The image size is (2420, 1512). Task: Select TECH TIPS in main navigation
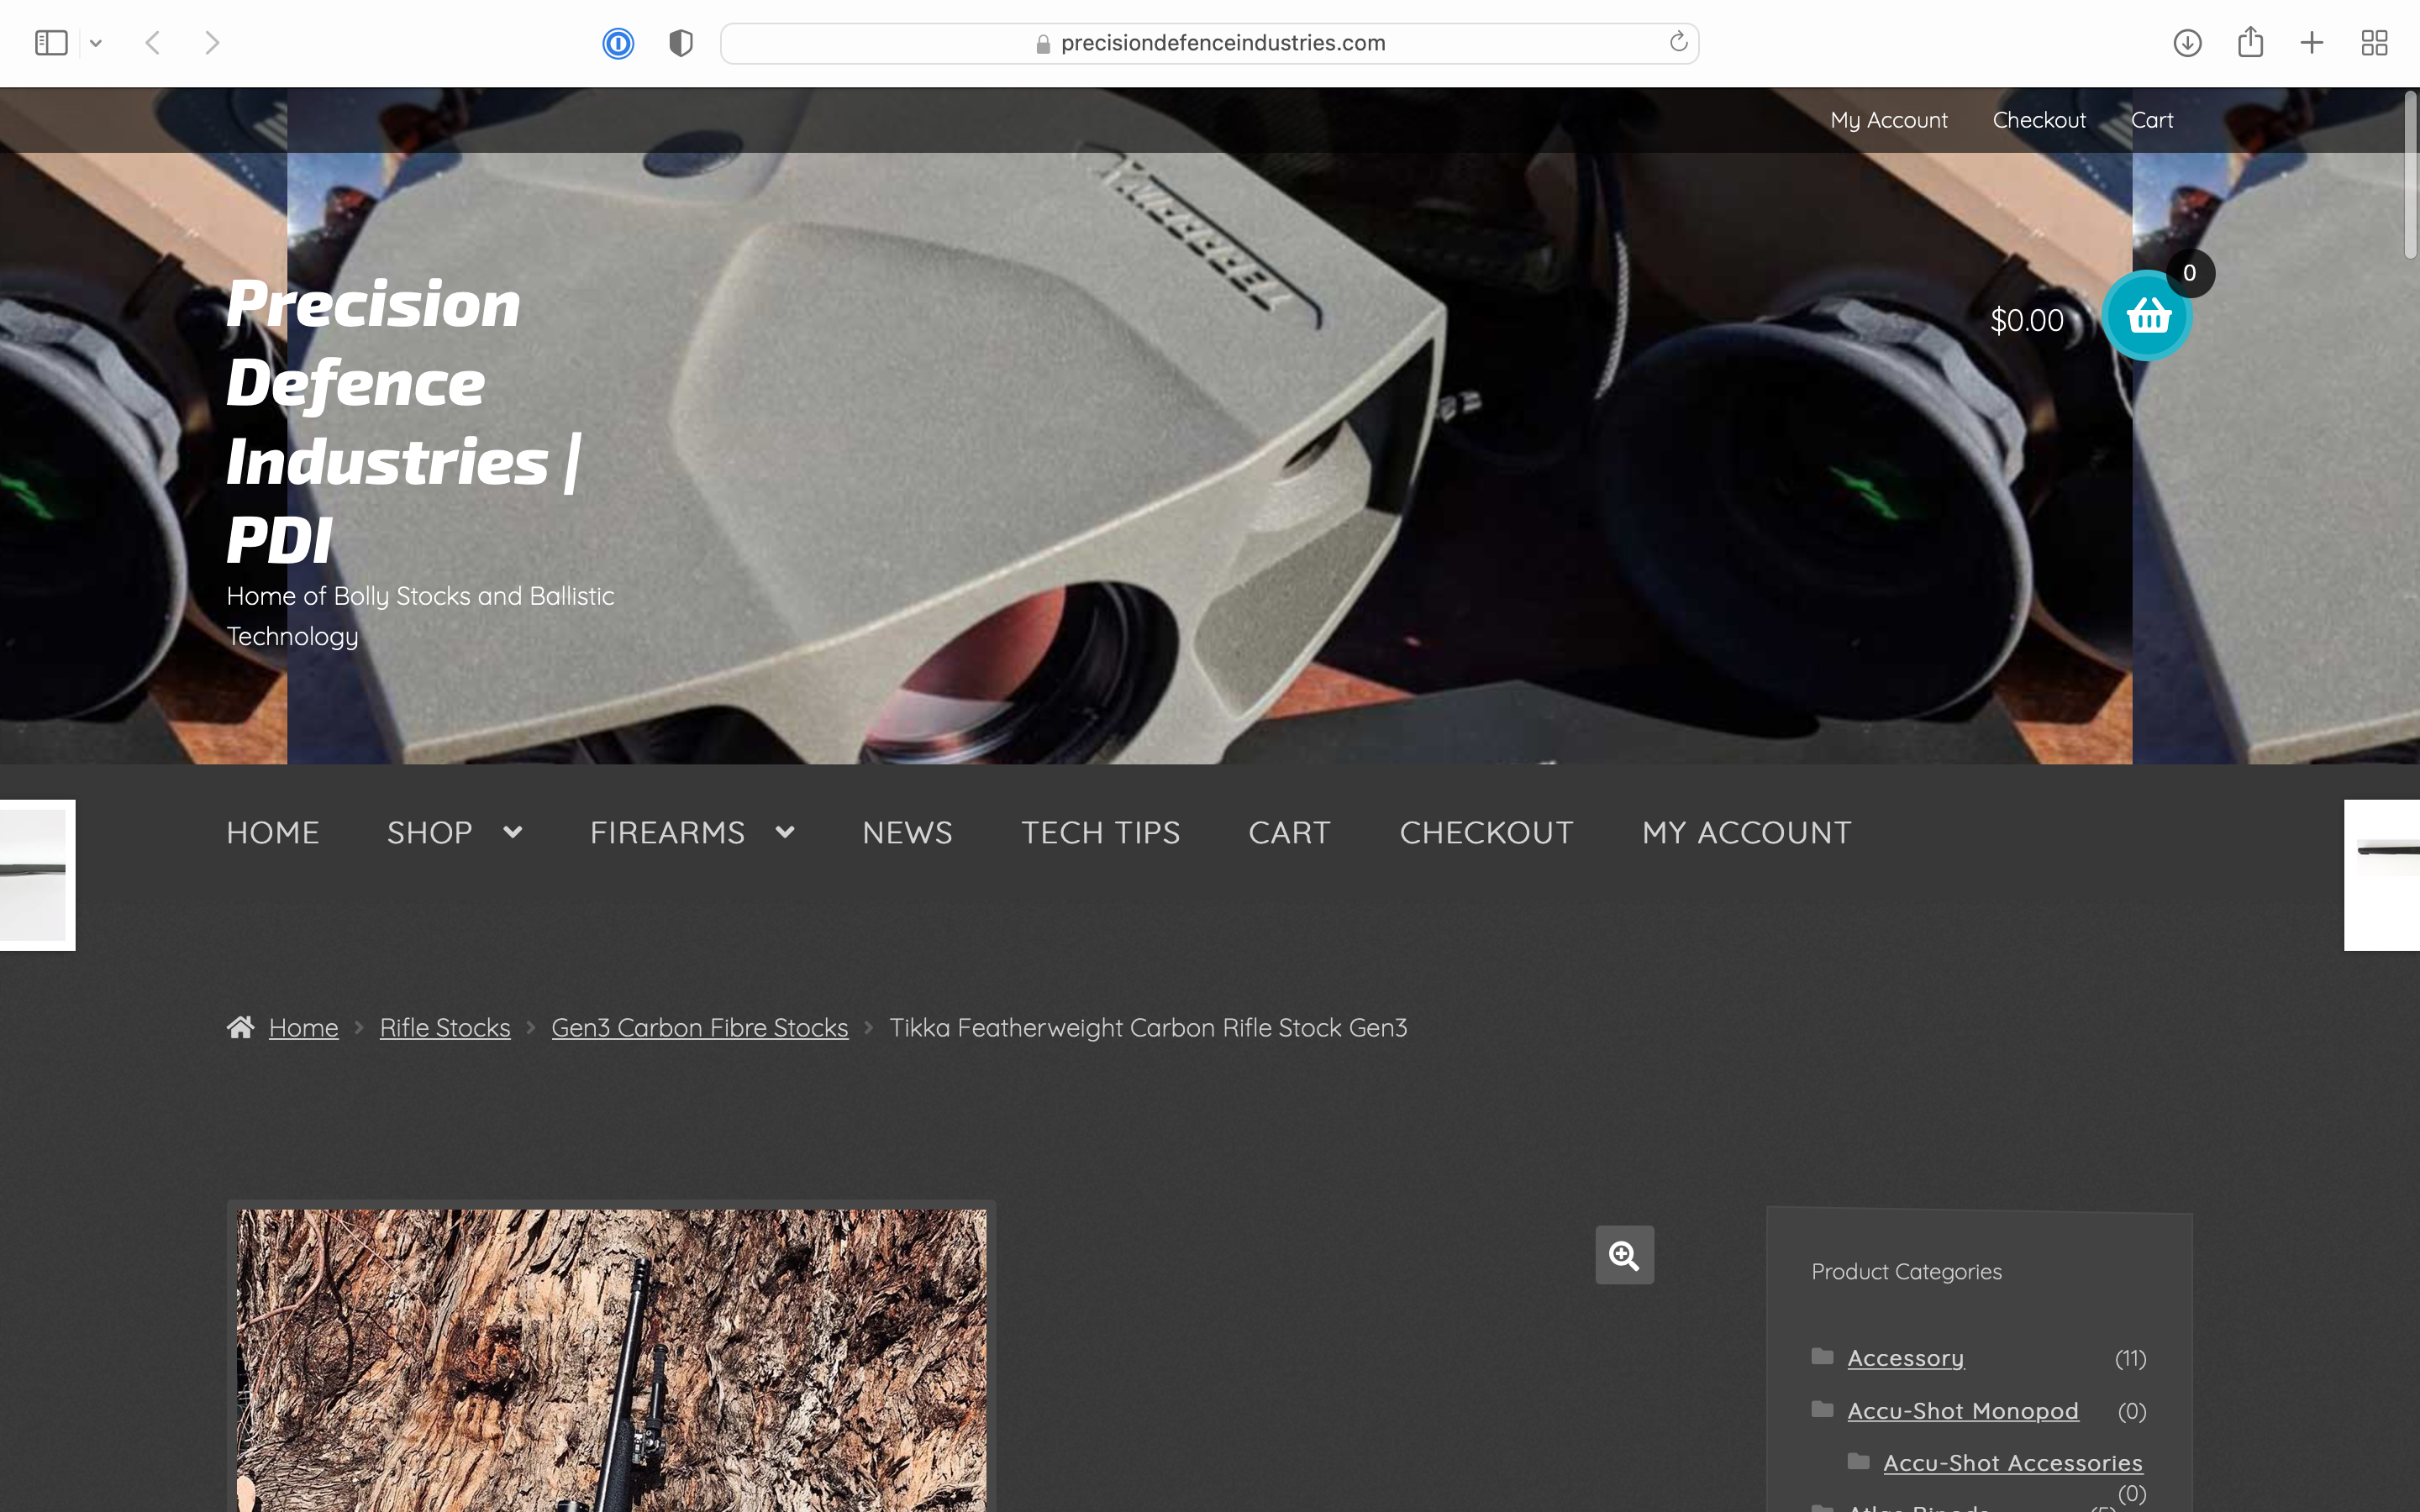[x=1100, y=833]
